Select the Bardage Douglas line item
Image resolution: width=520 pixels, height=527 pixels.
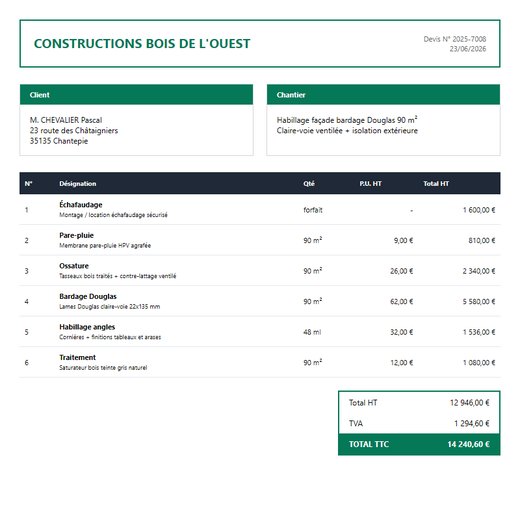click(x=260, y=301)
